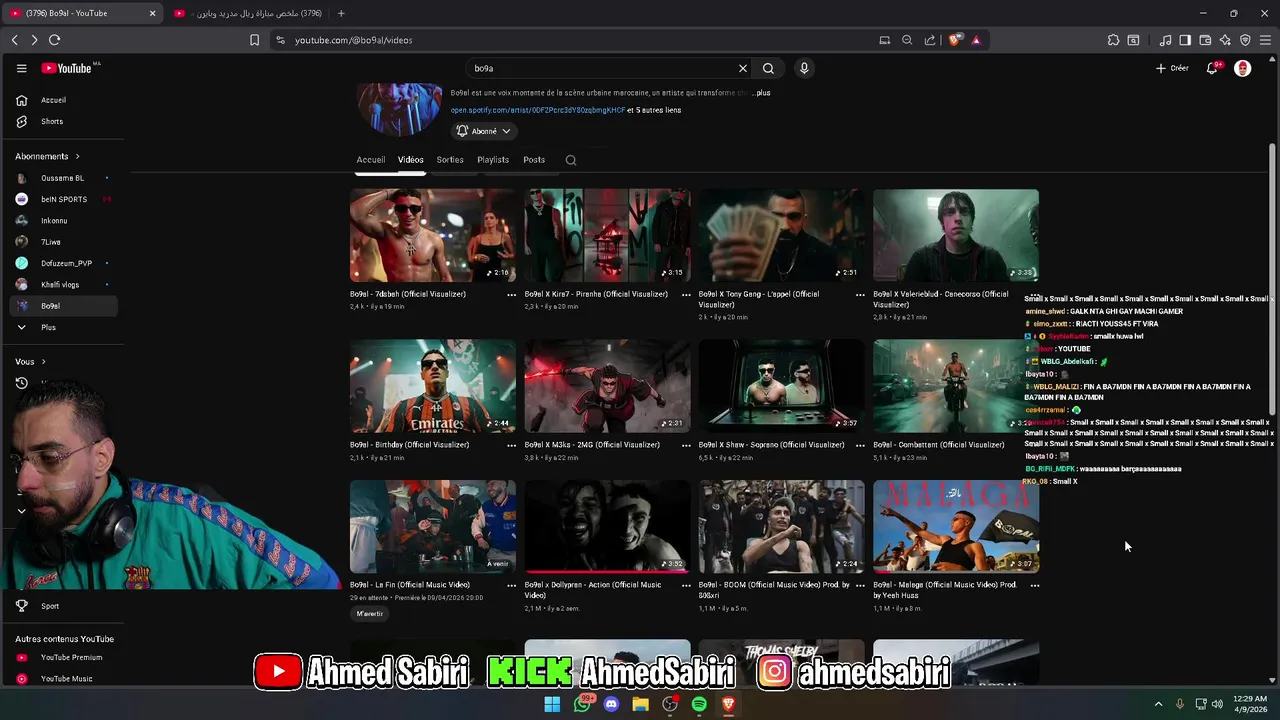
Task: Open the Bo9al - Malaga thumbnail
Action: (956, 526)
